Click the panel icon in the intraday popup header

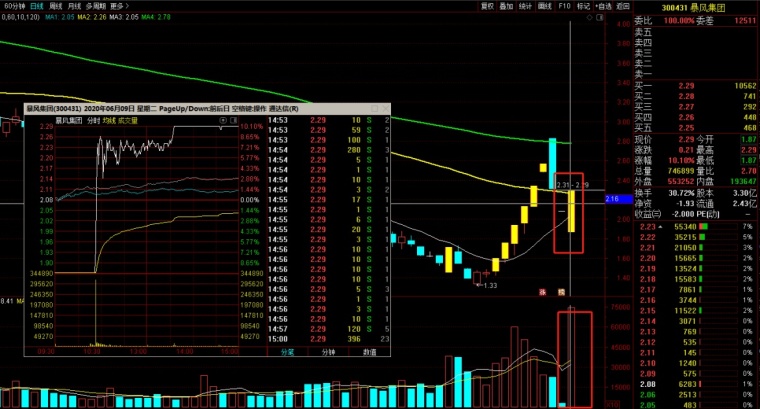pos(234,120)
